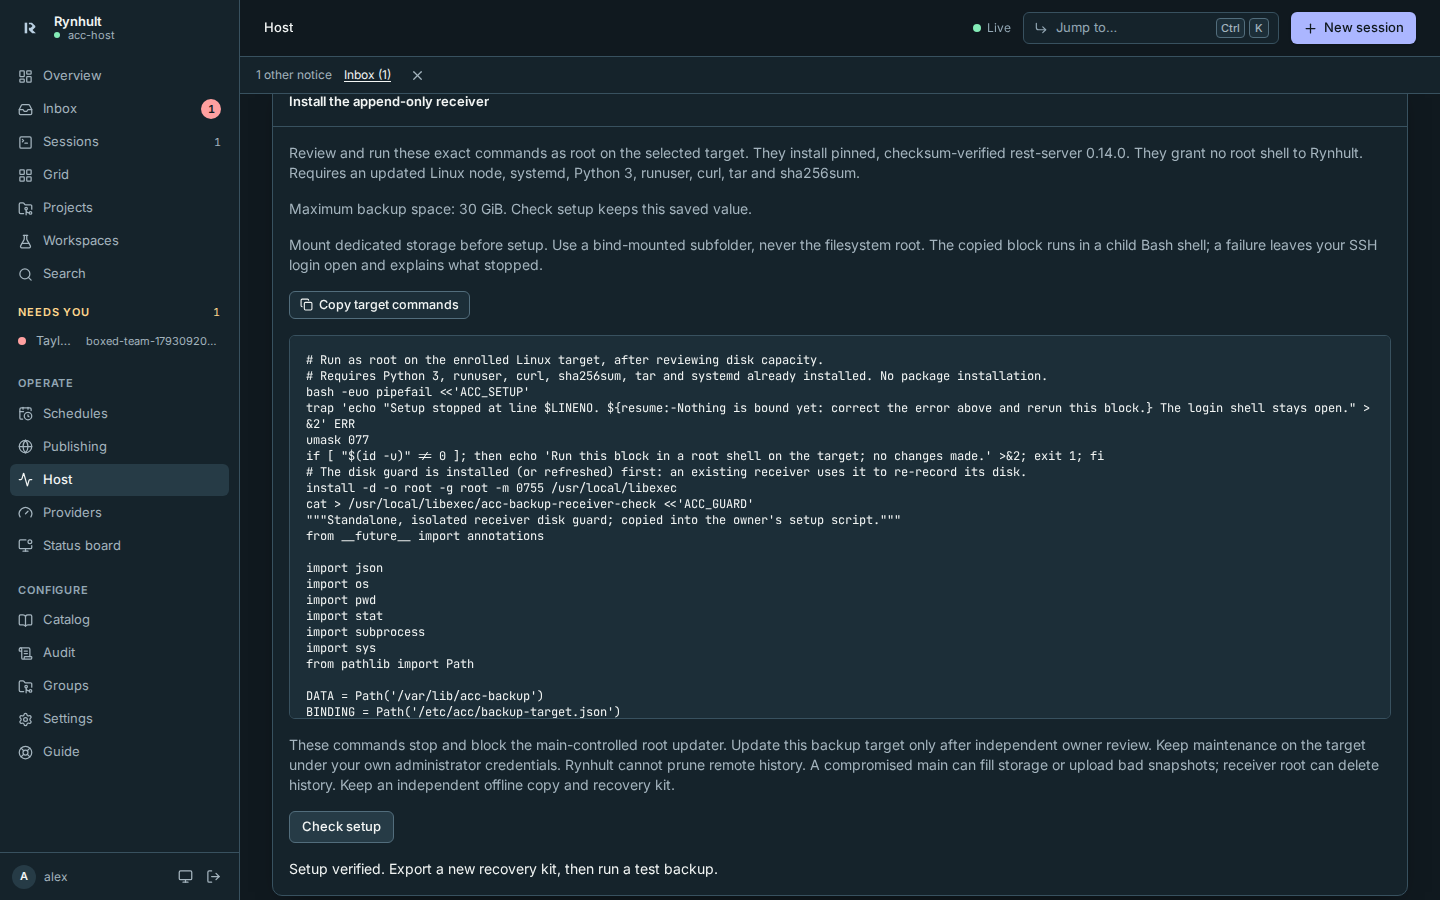Open Audit under Configure
This screenshot has height=900, width=1440.
pos(119,653)
